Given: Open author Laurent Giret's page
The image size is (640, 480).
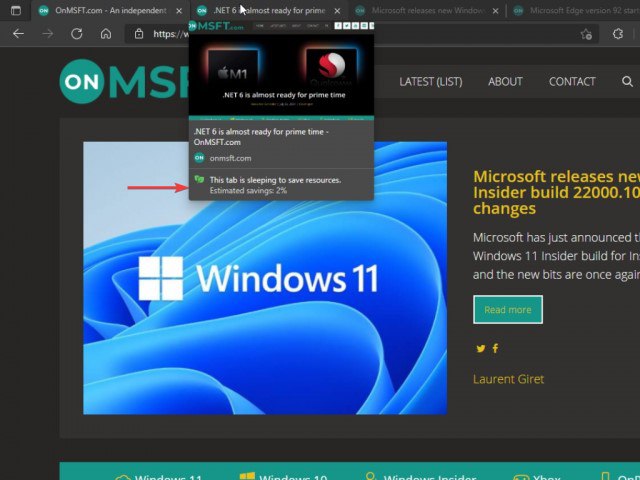Looking at the screenshot, I should pos(508,379).
